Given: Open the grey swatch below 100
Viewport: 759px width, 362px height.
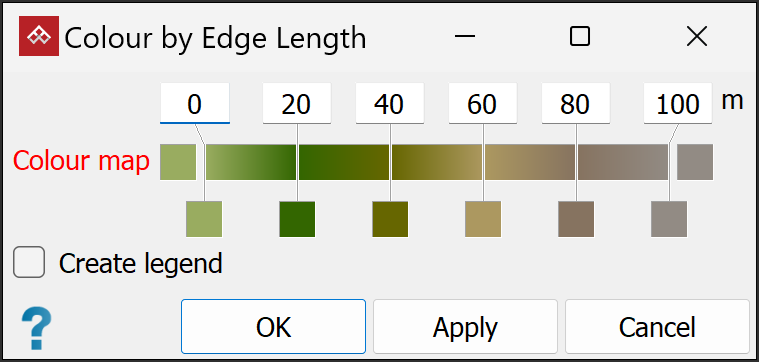Looking at the screenshot, I should click(669, 219).
